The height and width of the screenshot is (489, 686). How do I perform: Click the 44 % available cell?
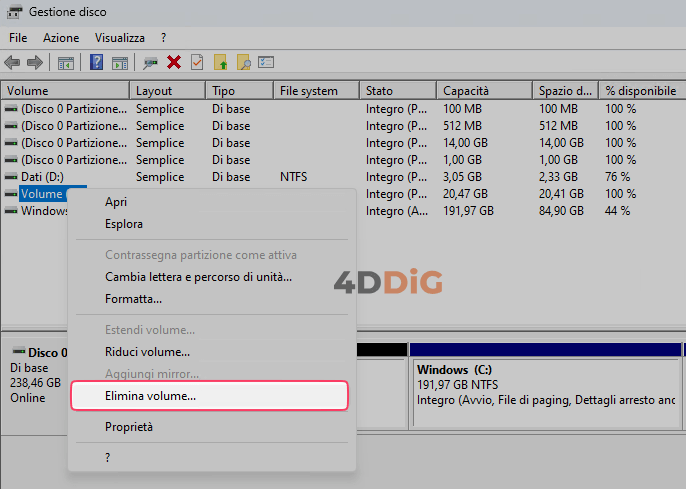[x=617, y=211]
